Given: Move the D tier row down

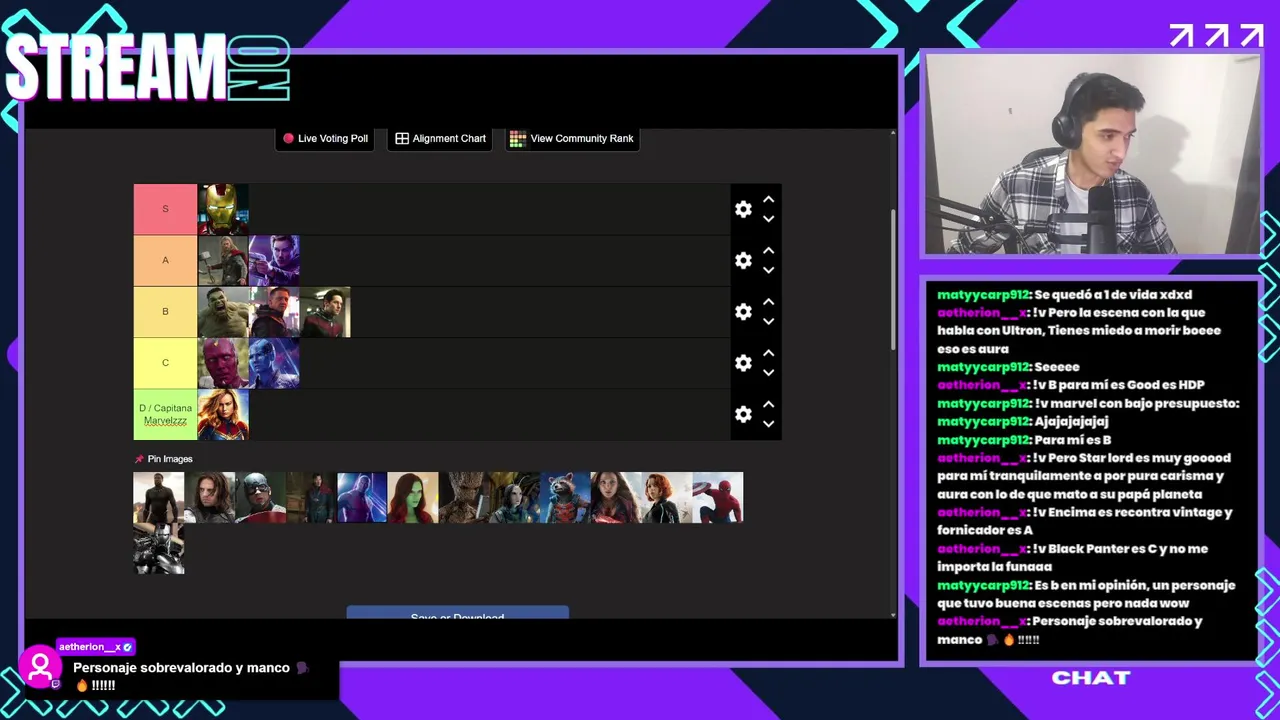Looking at the screenshot, I should pos(768,422).
